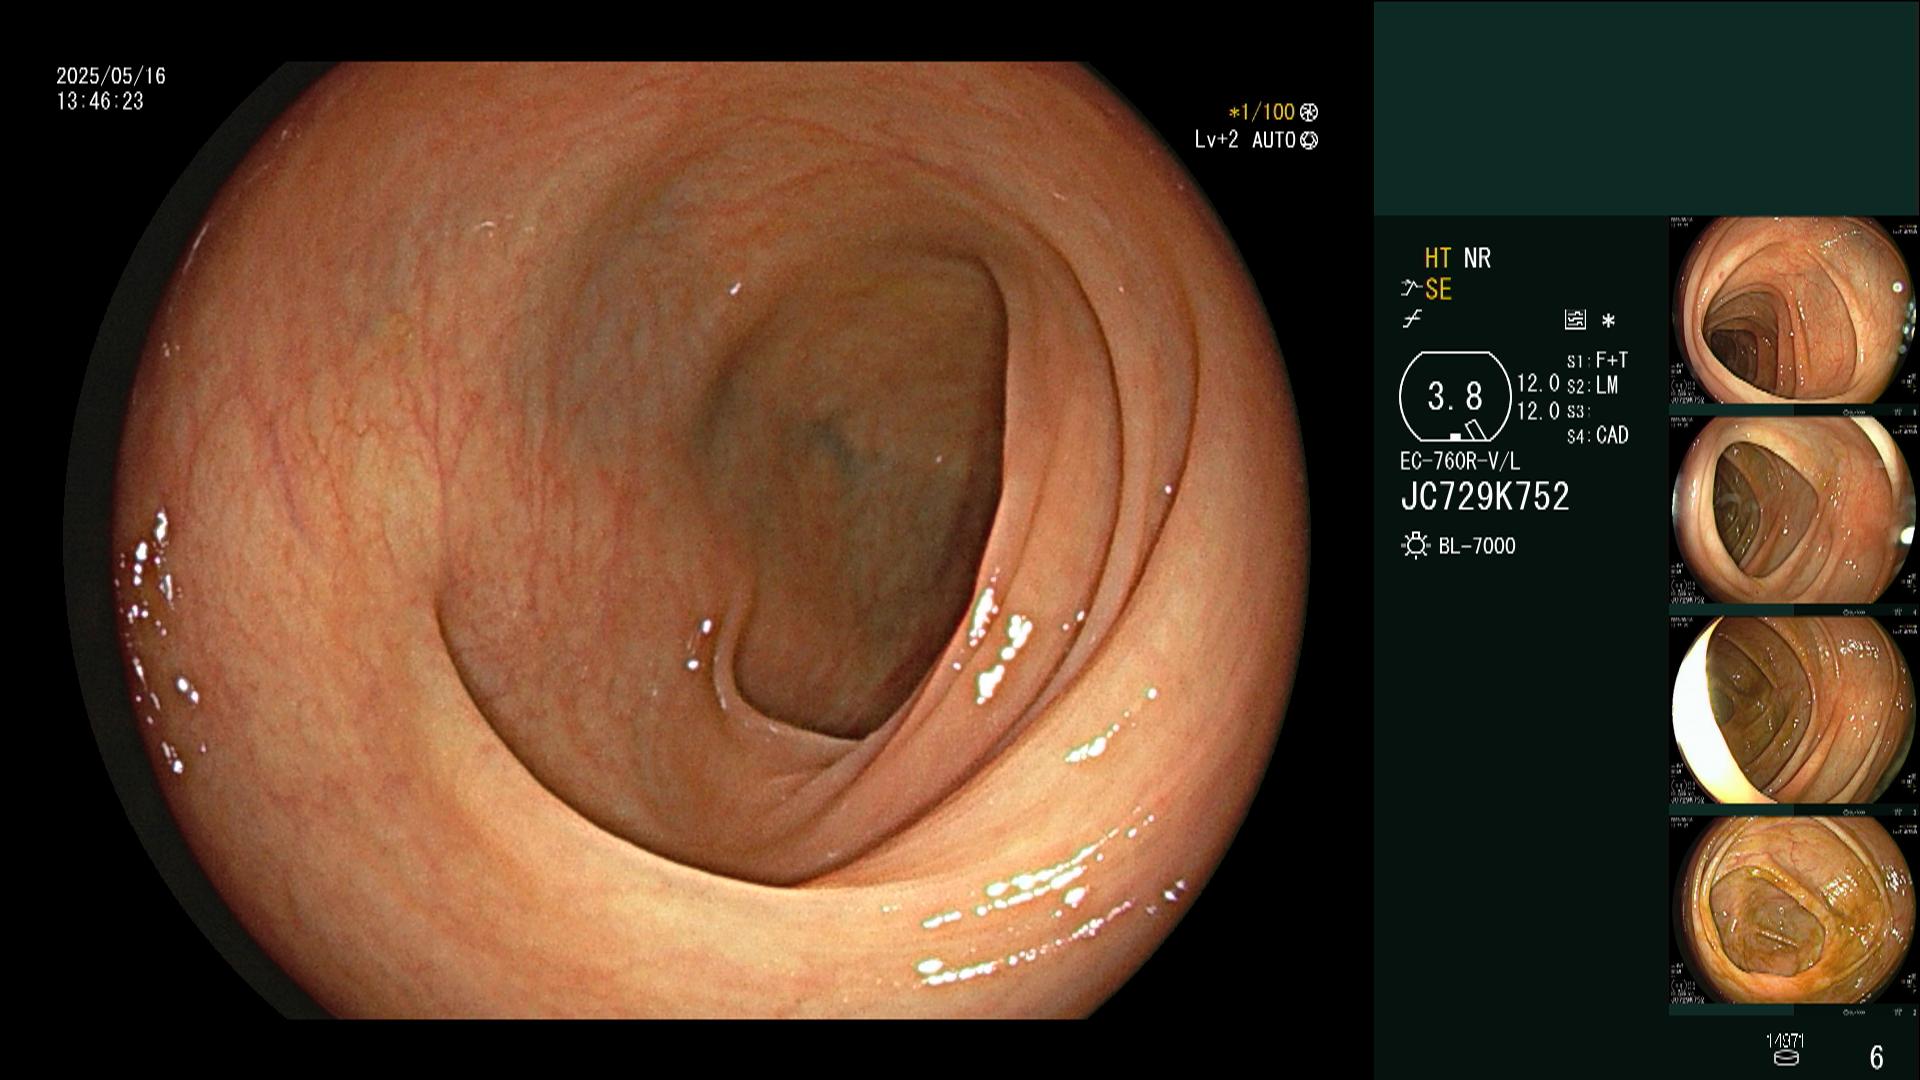This screenshot has height=1080, width=1920.
Task: Click the Lv+2 brightness level
Action: pyautogui.click(x=1217, y=140)
